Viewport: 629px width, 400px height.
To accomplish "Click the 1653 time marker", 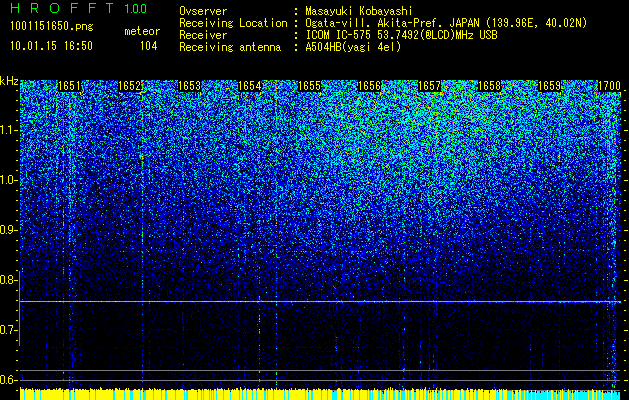I will pyautogui.click(x=189, y=86).
